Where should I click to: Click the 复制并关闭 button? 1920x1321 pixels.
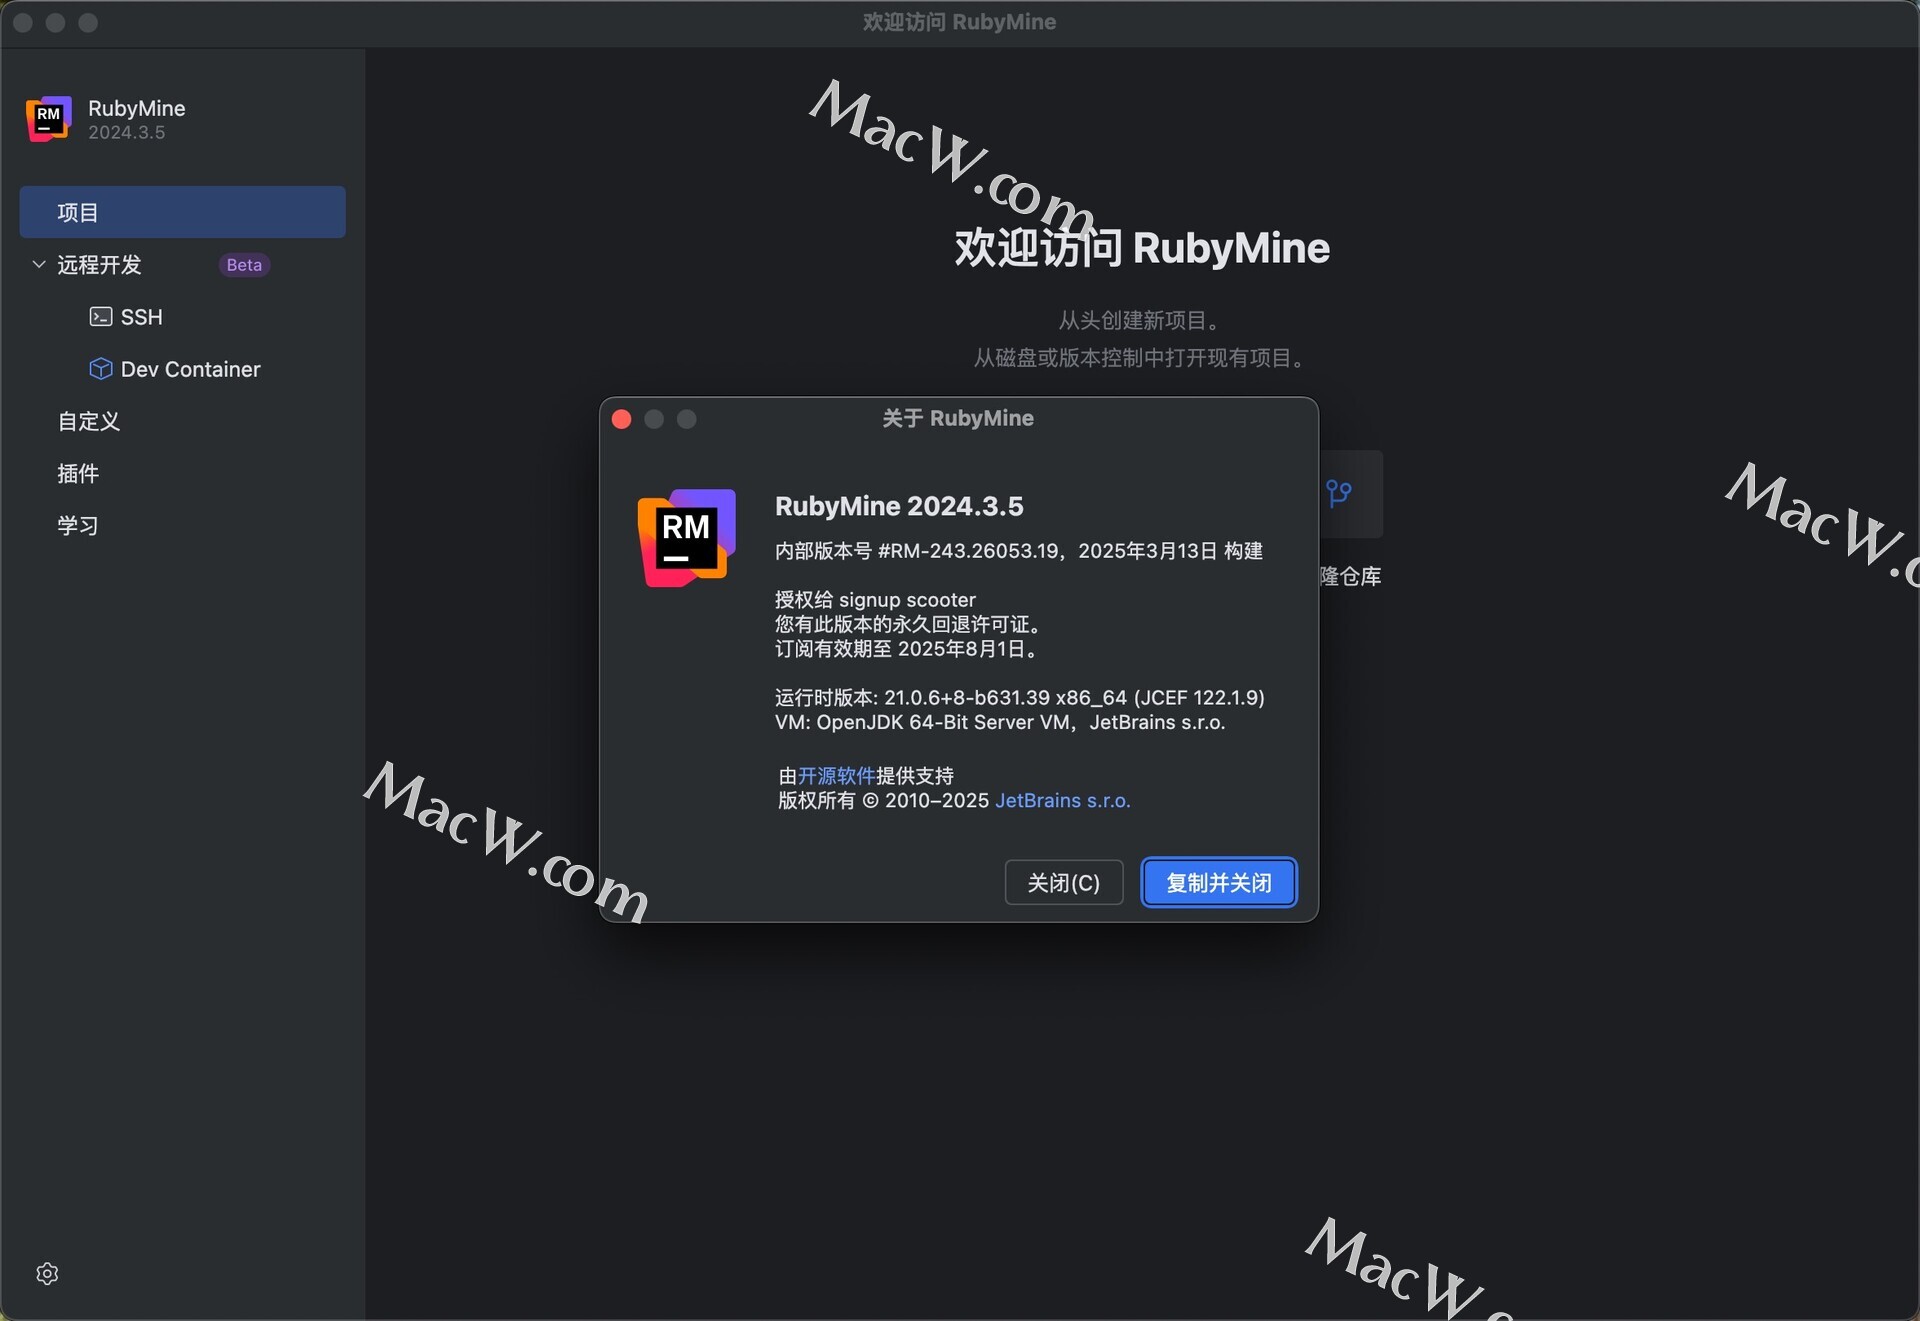pos(1219,882)
